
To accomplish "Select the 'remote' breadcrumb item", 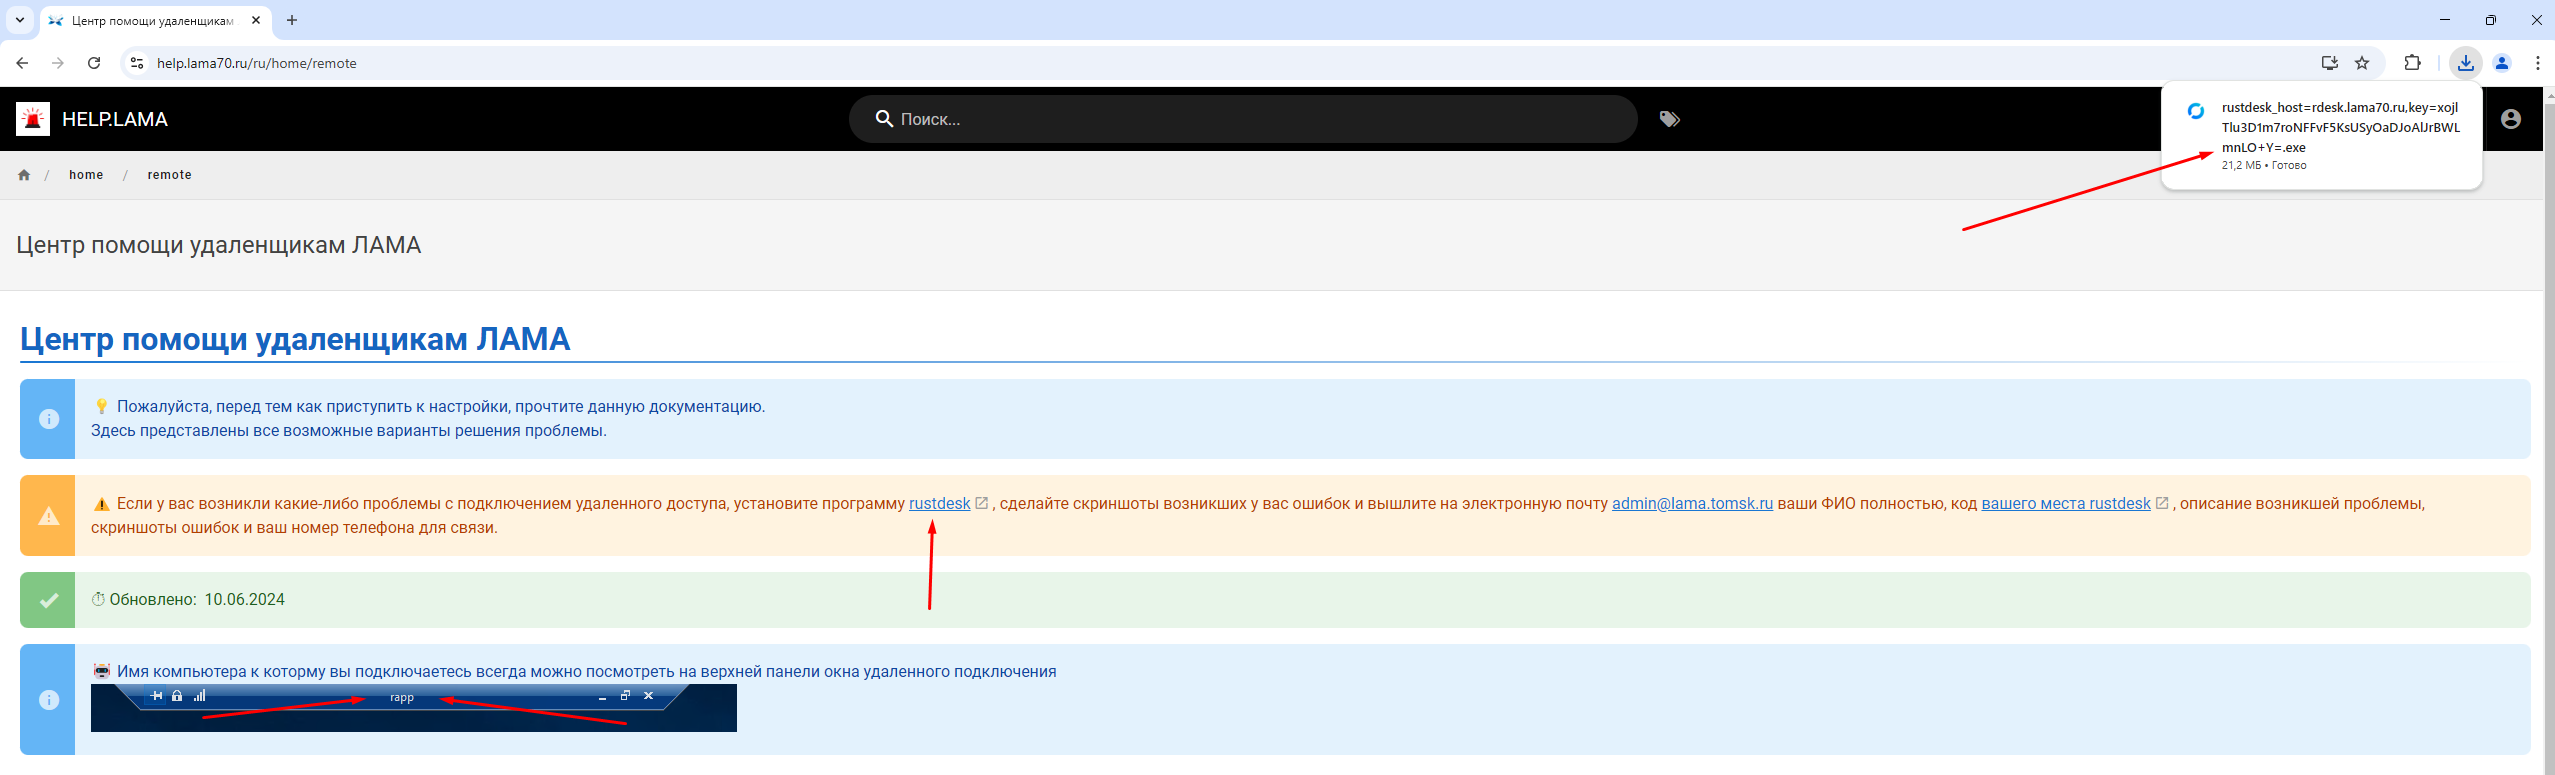I will pyautogui.click(x=169, y=175).
